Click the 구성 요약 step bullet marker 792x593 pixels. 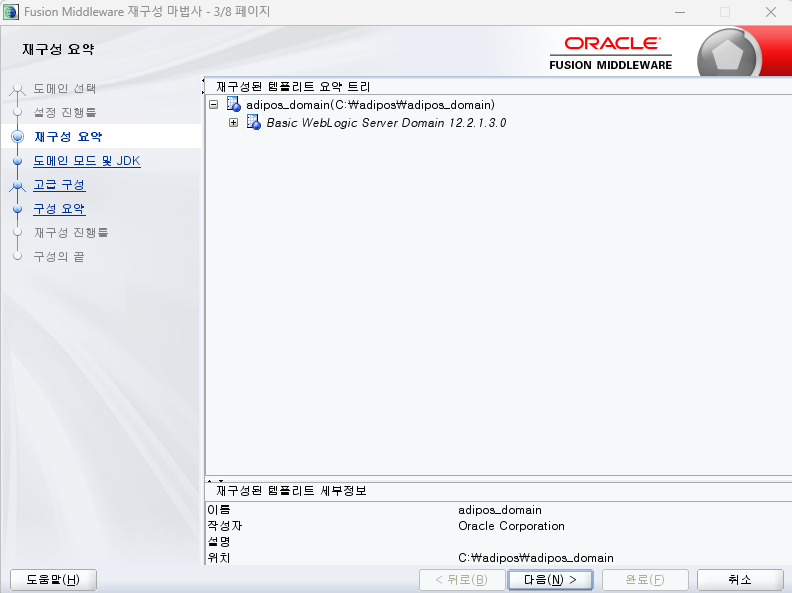point(18,209)
